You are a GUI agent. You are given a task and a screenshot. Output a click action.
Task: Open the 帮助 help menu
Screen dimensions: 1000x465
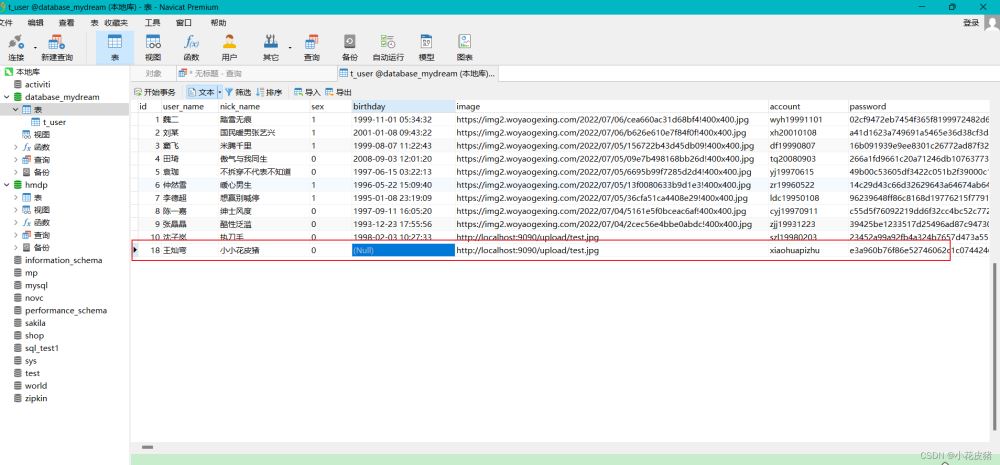tap(218, 22)
